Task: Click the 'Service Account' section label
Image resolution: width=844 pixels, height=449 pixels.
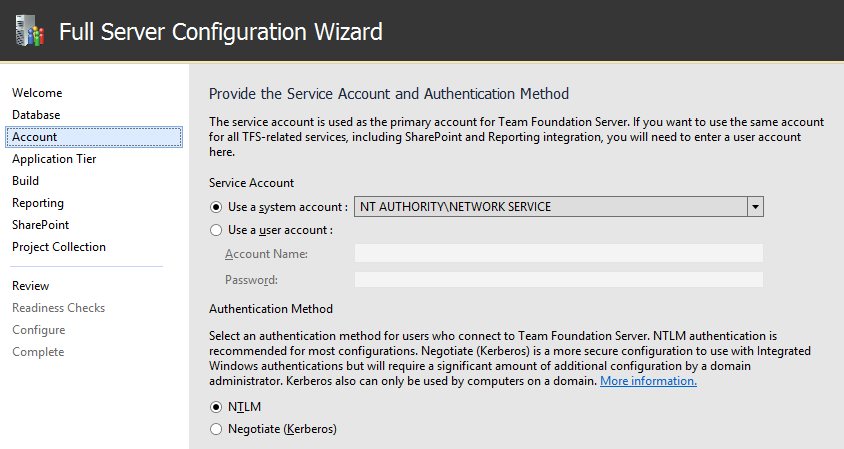Action: 251,183
